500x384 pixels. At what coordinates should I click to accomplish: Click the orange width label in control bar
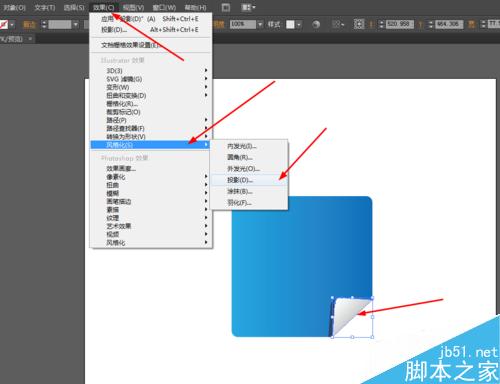(471, 24)
